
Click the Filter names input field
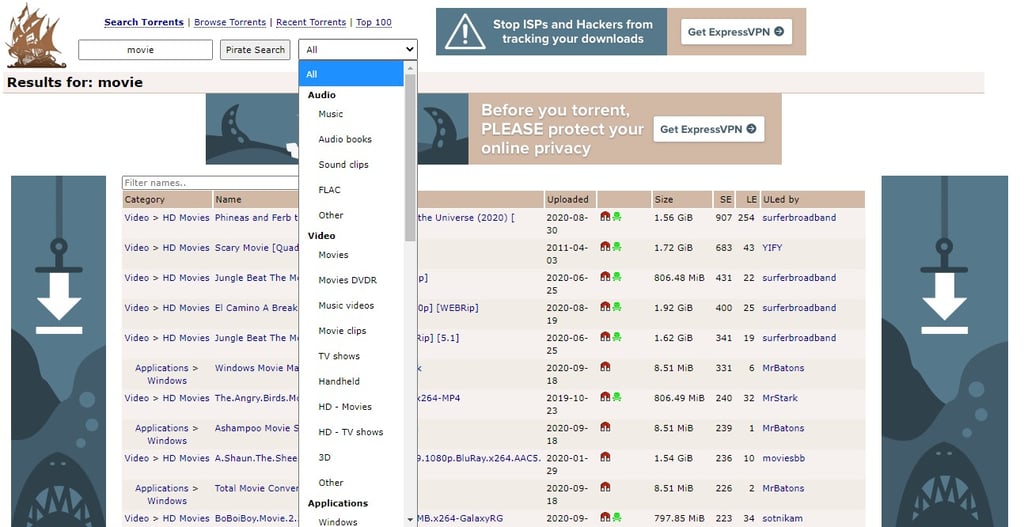tap(210, 183)
